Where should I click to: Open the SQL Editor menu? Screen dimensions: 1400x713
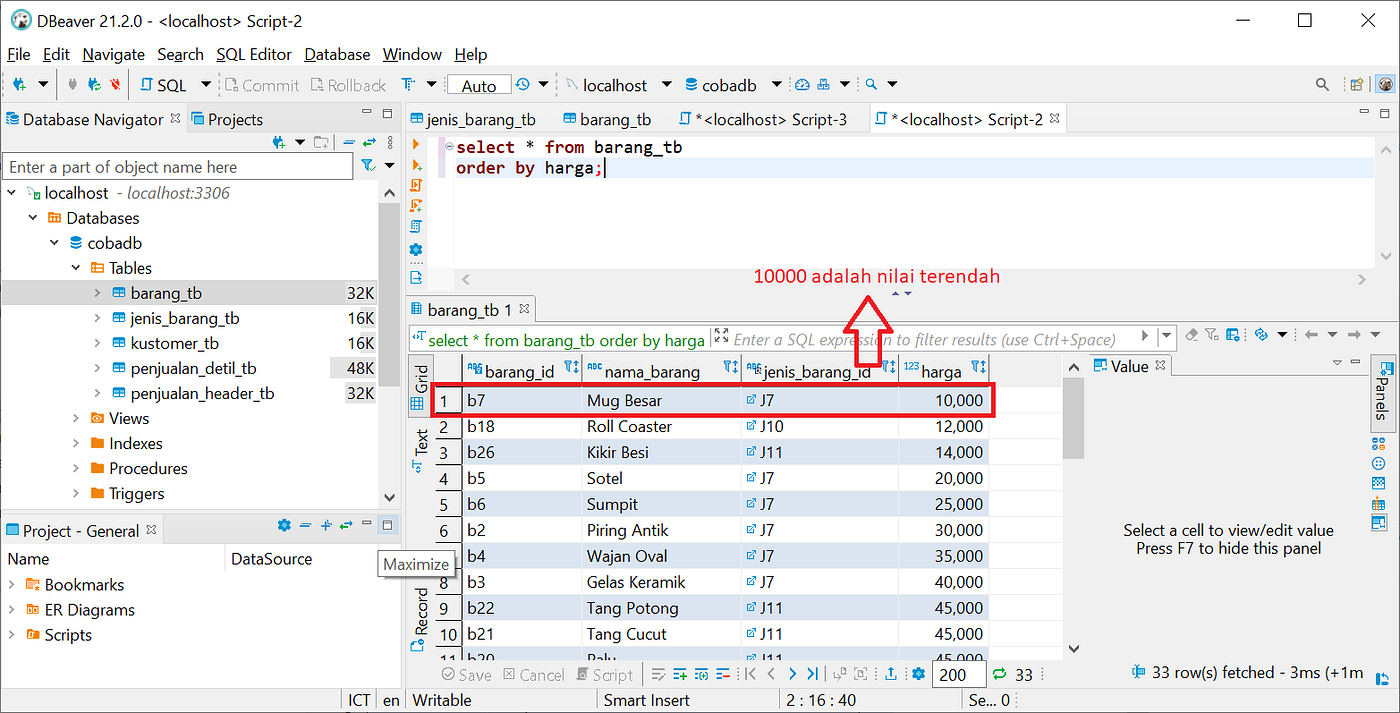pyautogui.click(x=254, y=54)
